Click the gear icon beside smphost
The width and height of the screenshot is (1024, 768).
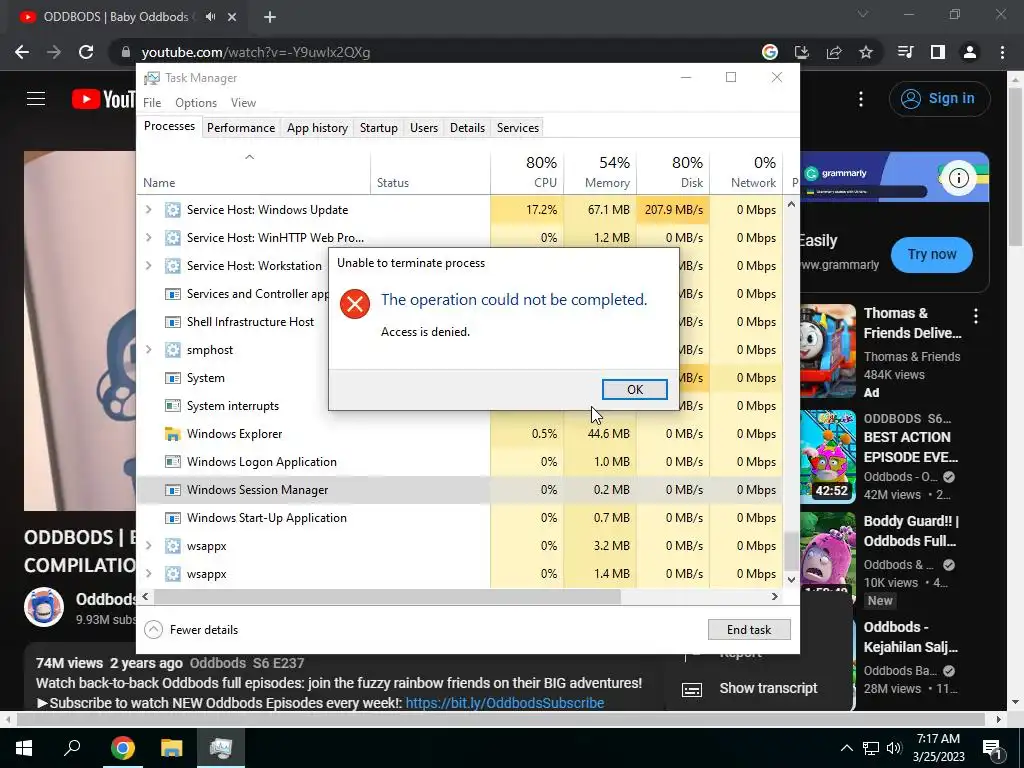click(x=172, y=350)
